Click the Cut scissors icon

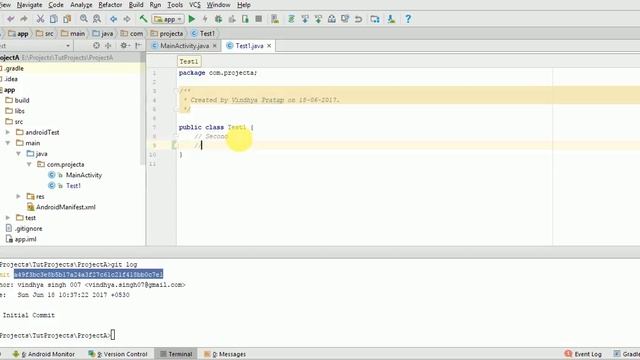(x=40, y=19)
